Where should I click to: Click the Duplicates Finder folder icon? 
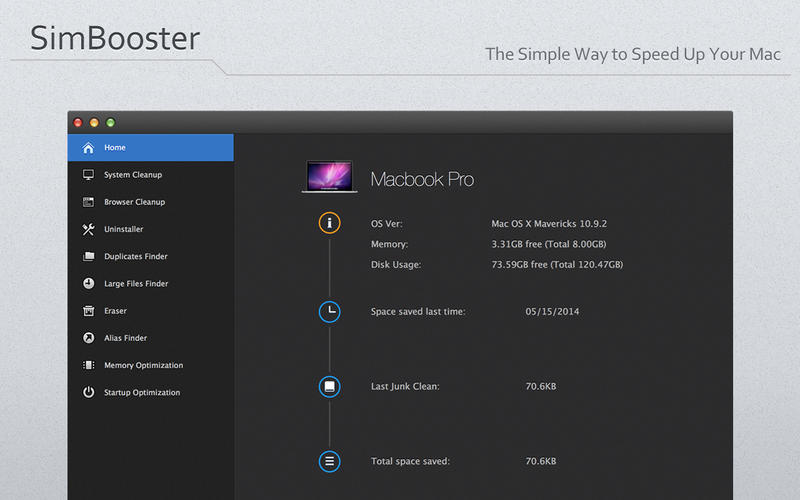coord(88,257)
